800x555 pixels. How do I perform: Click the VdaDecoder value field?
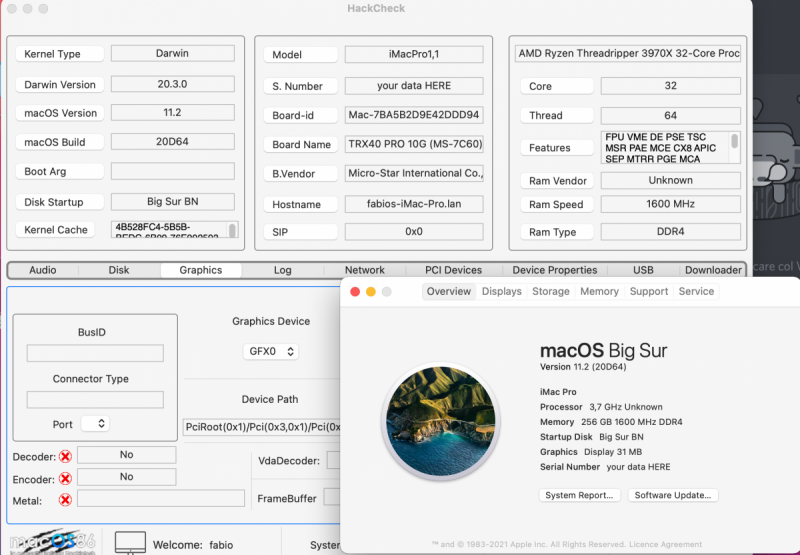[x=334, y=460]
